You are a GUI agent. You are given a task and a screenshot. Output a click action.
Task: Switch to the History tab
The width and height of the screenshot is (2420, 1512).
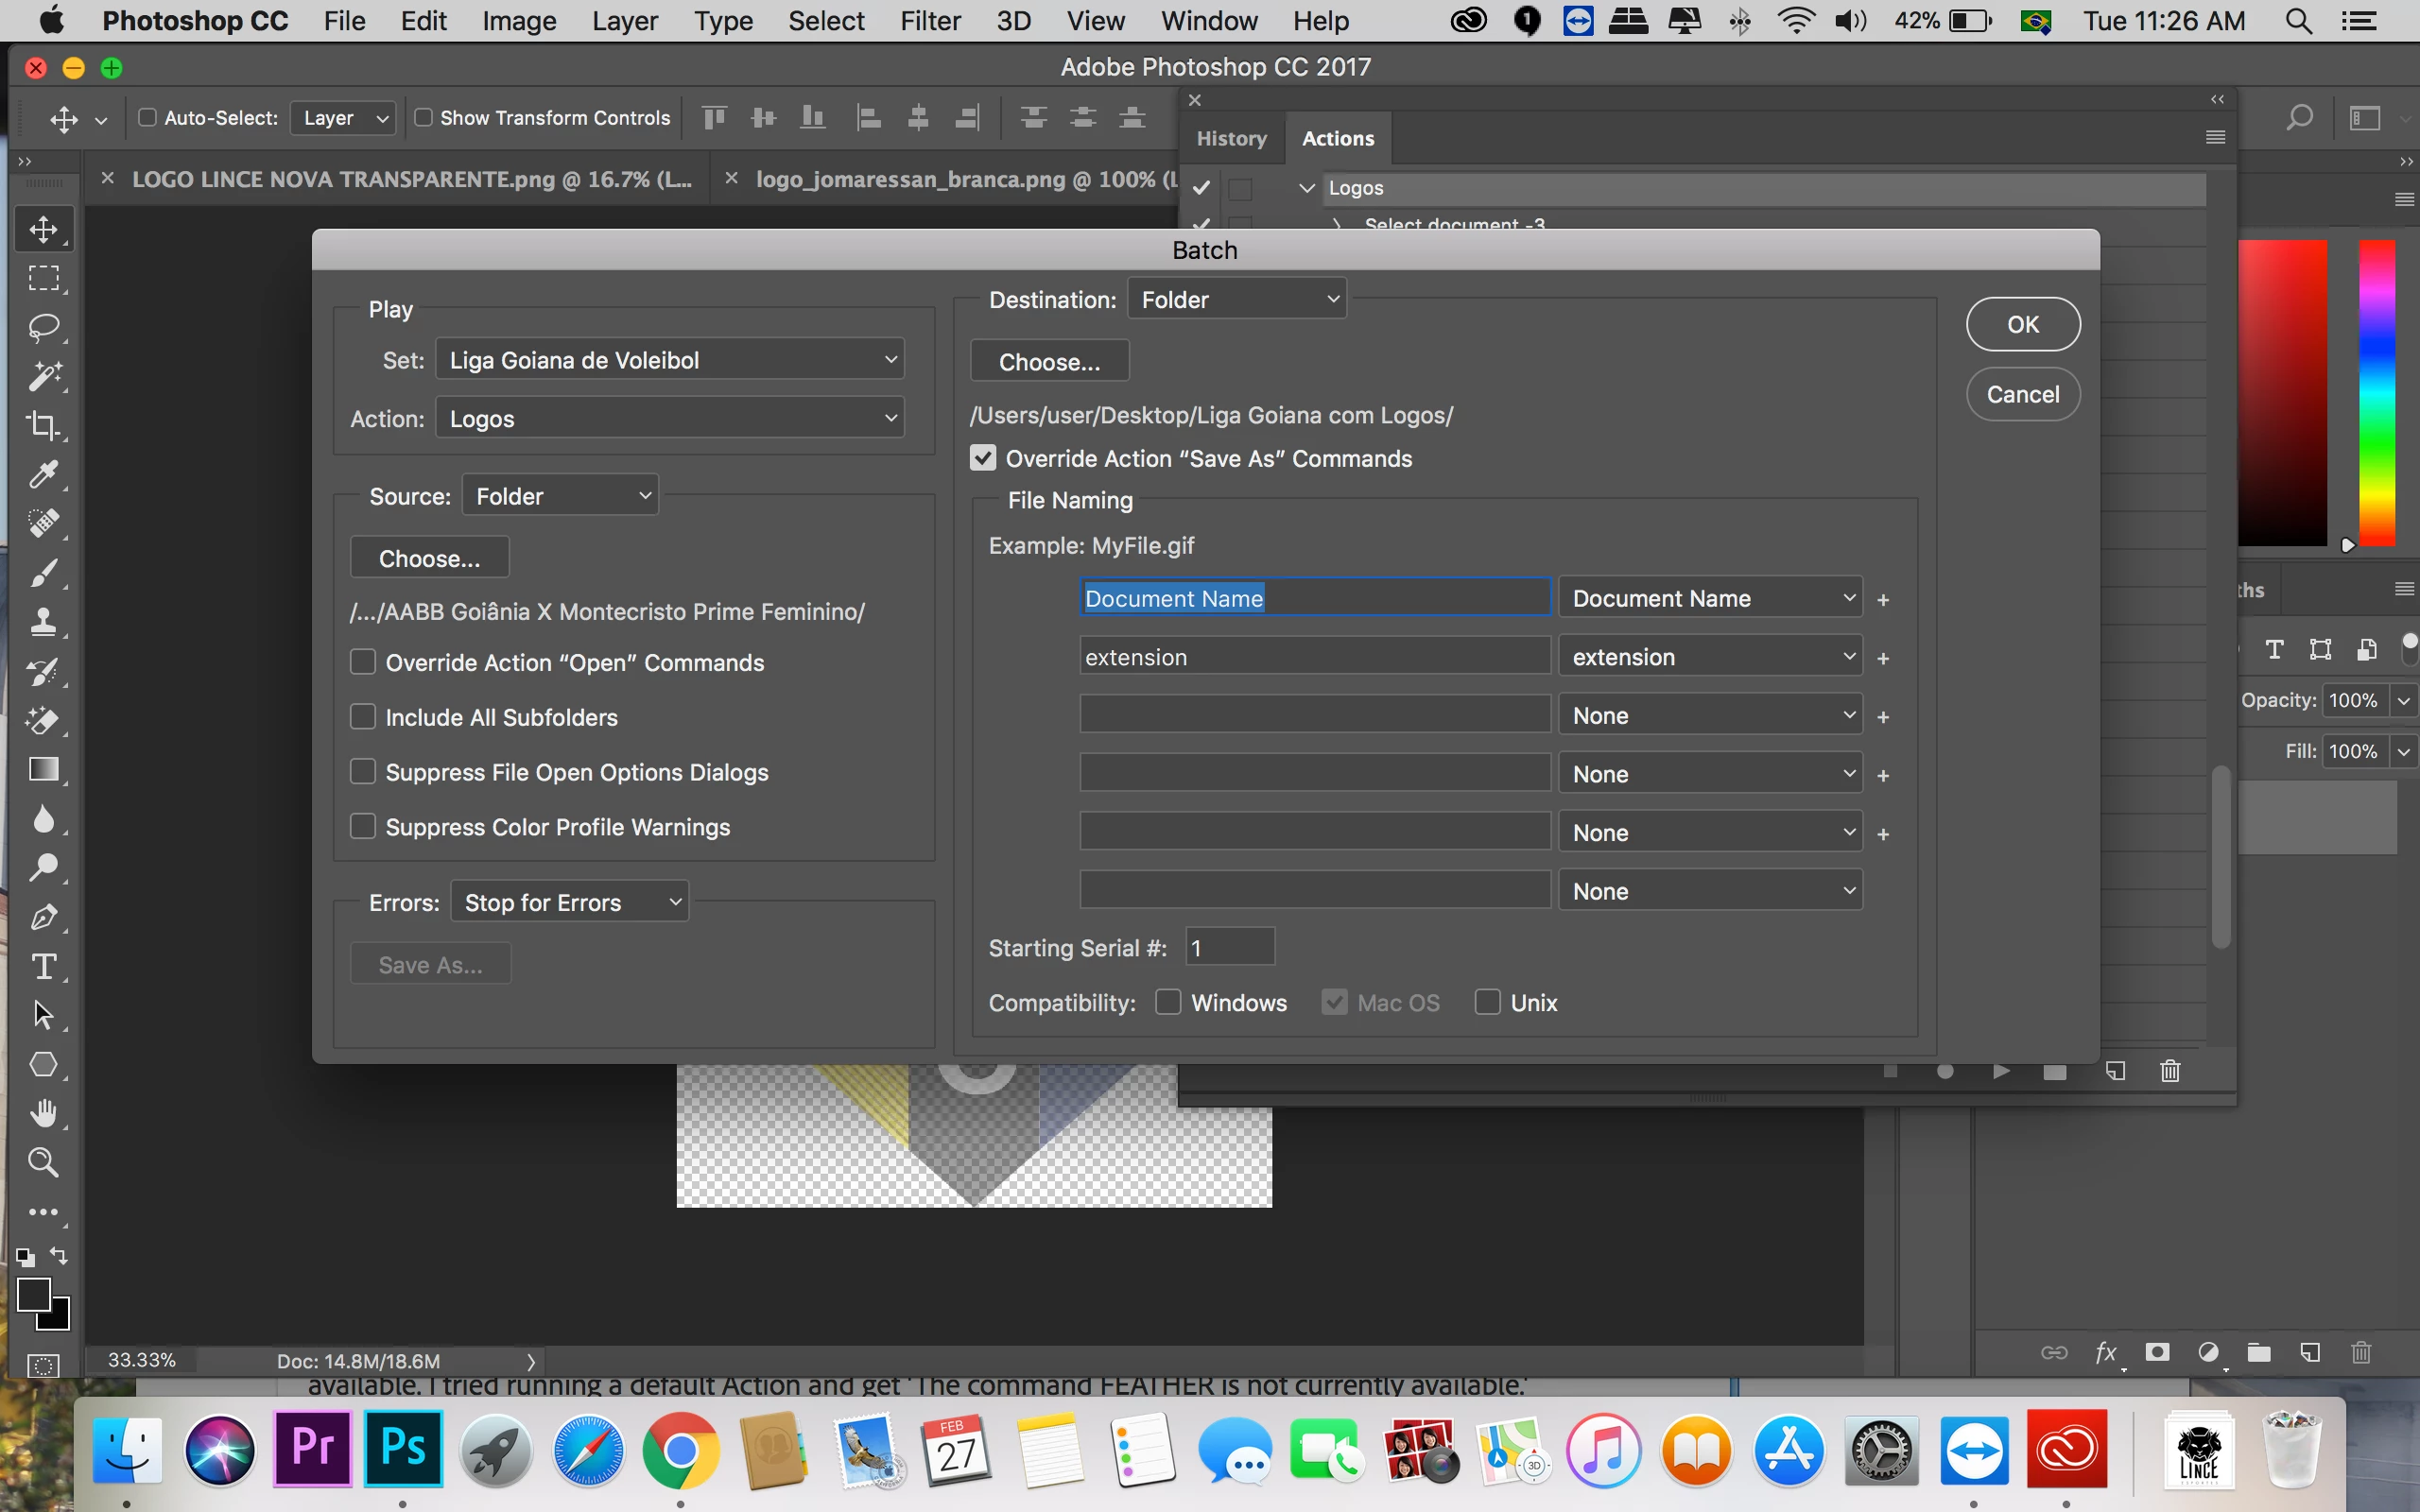[1231, 139]
